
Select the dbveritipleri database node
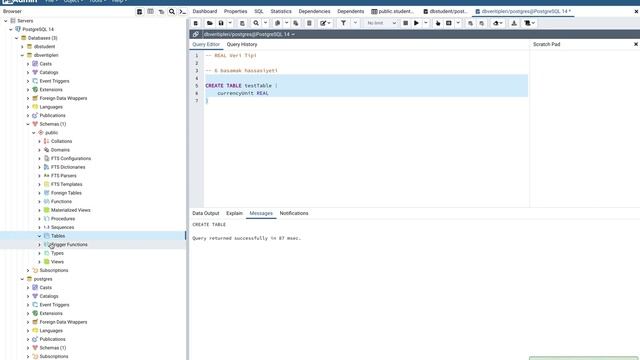coord(46,55)
